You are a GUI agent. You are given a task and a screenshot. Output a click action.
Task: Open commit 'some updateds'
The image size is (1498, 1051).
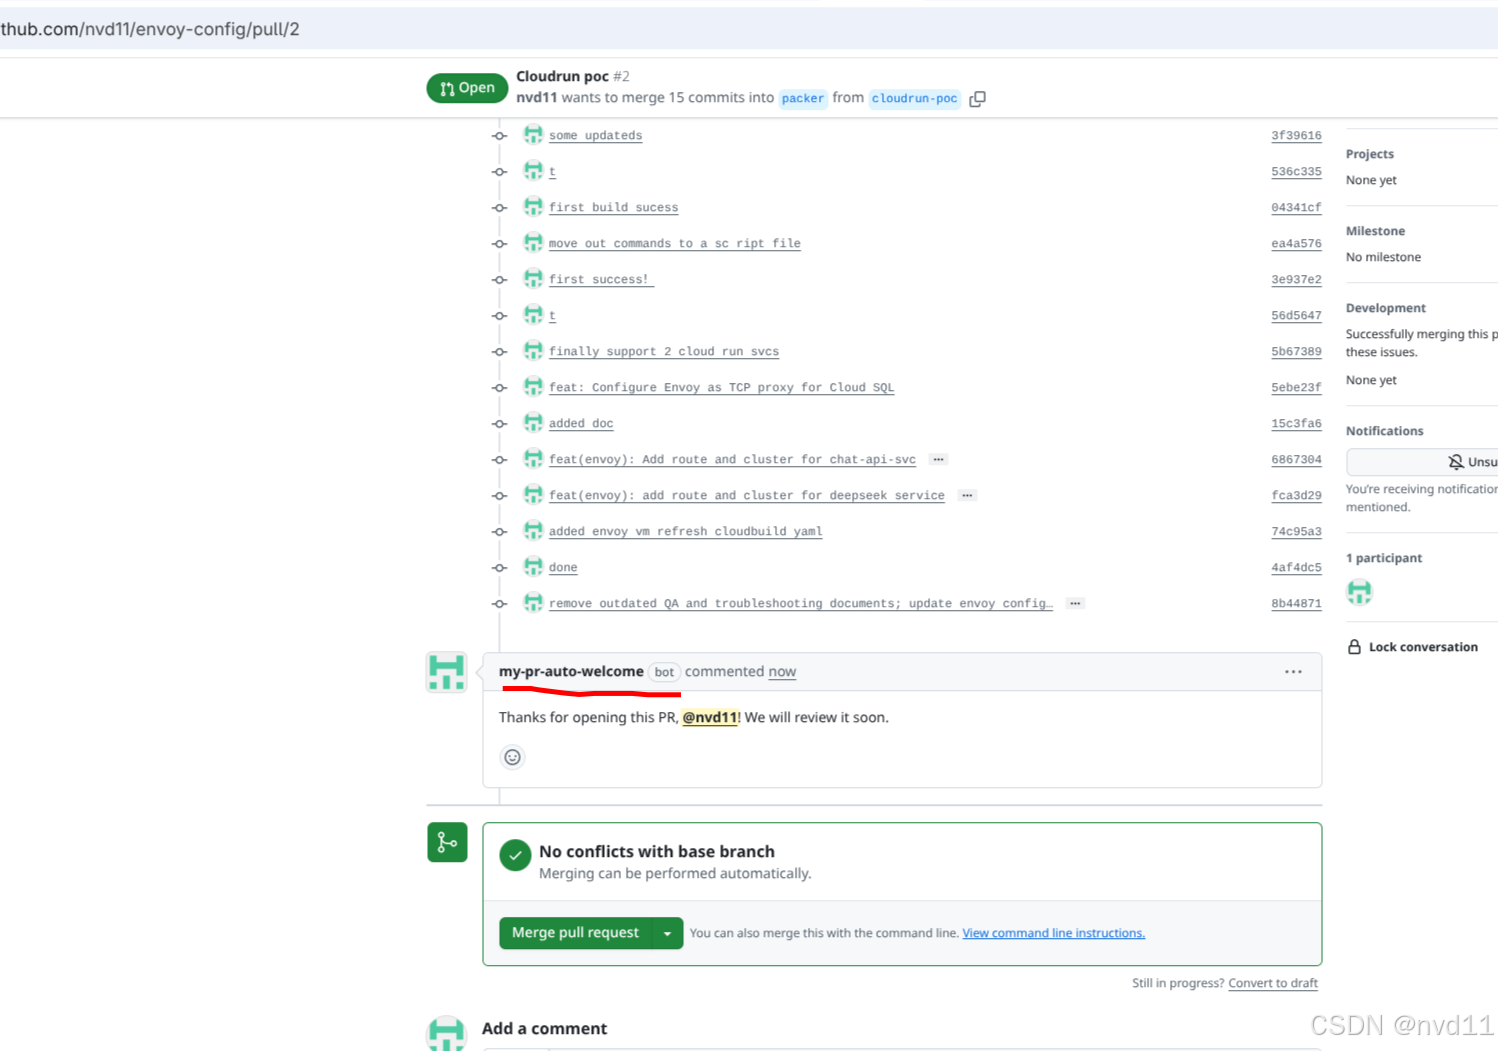pos(595,136)
